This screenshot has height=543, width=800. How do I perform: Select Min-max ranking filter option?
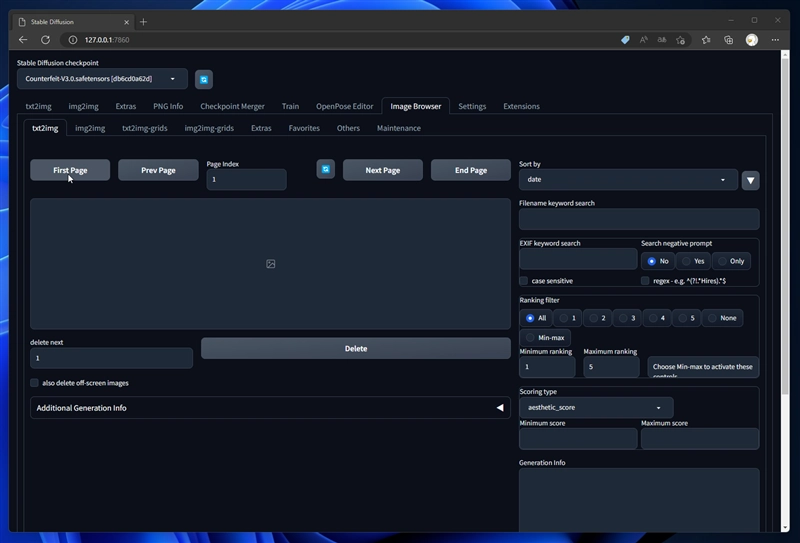point(545,337)
